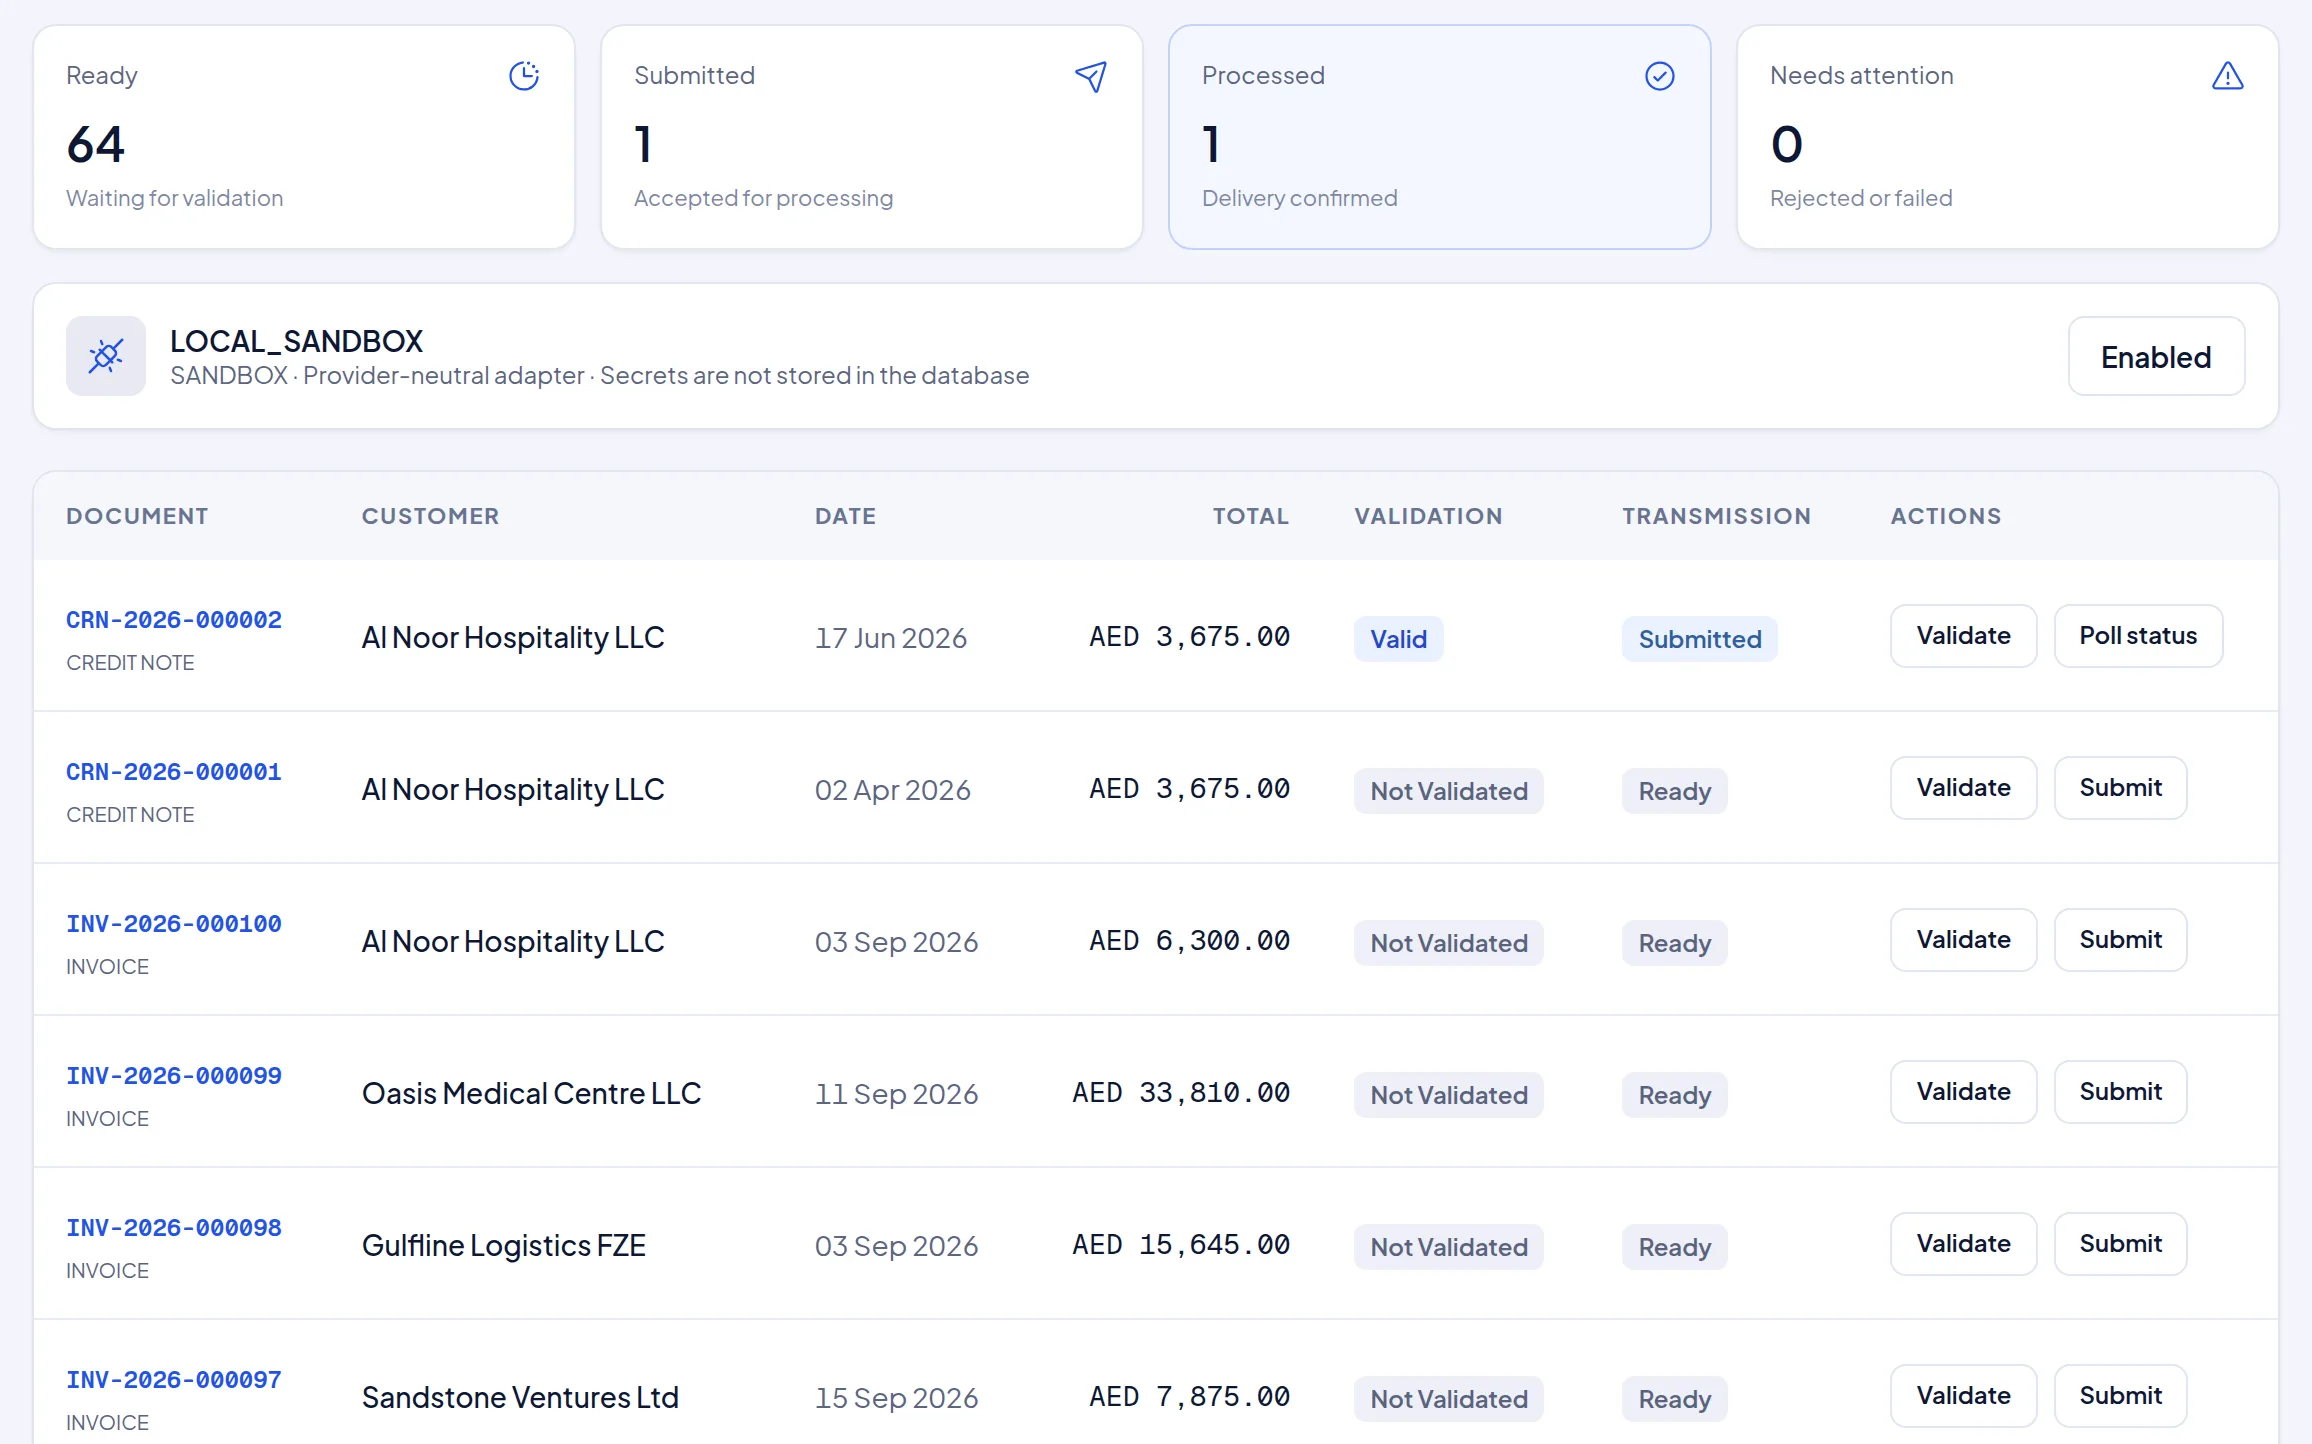The height and width of the screenshot is (1444, 2312).
Task: Submit invoice INV-2026-000099
Action: click(2120, 1092)
